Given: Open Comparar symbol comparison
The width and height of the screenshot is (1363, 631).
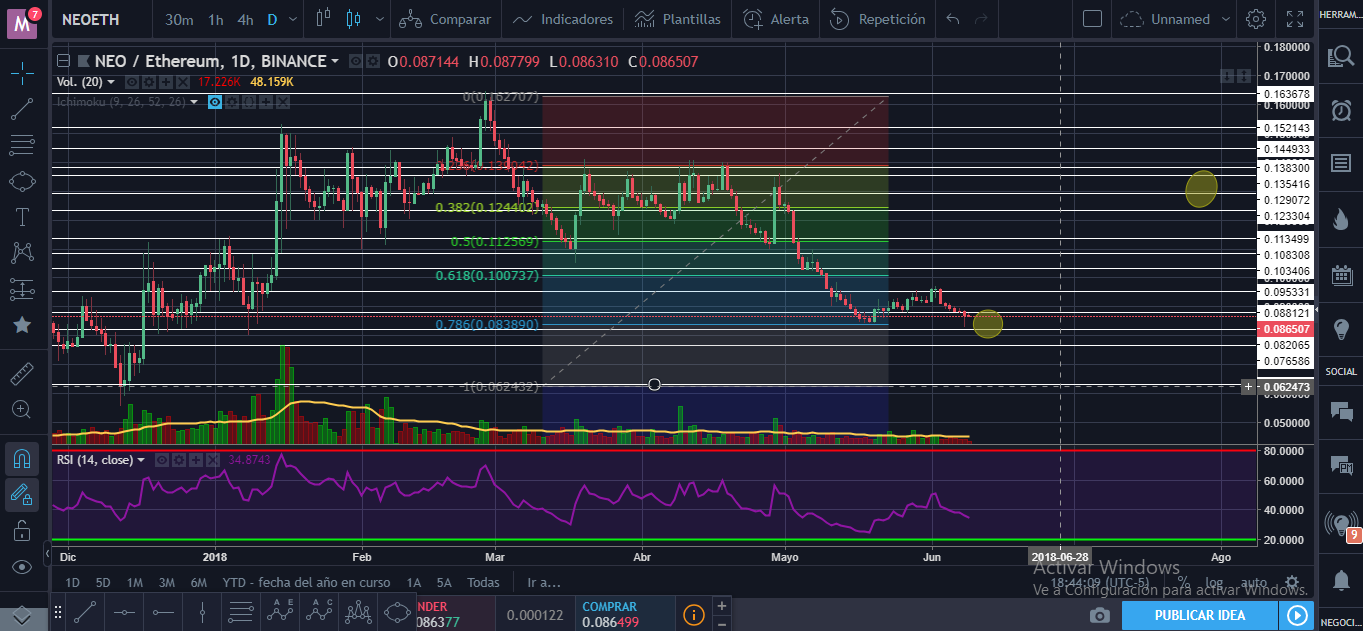Looking at the screenshot, I should click(446, 19).
